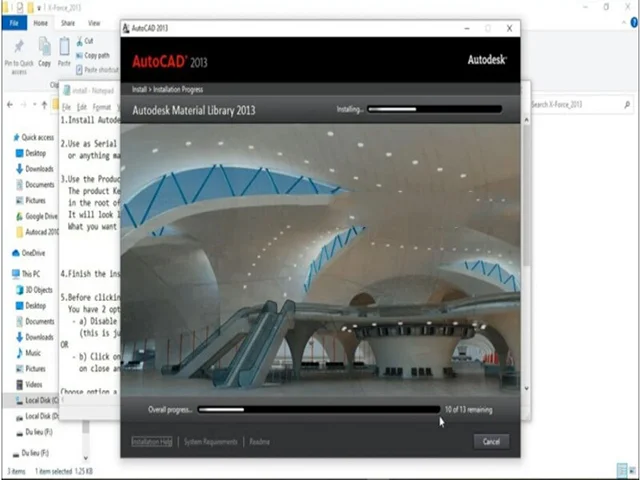Switch to details view icon in status bar

[621, 470]
